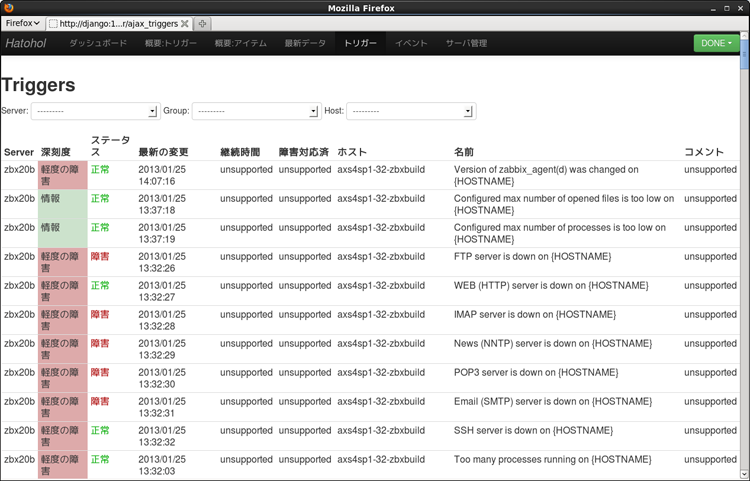Viewport: 750px width, 481px height.
Task: Click the 名前 column header
Action: tap(463, 152)
